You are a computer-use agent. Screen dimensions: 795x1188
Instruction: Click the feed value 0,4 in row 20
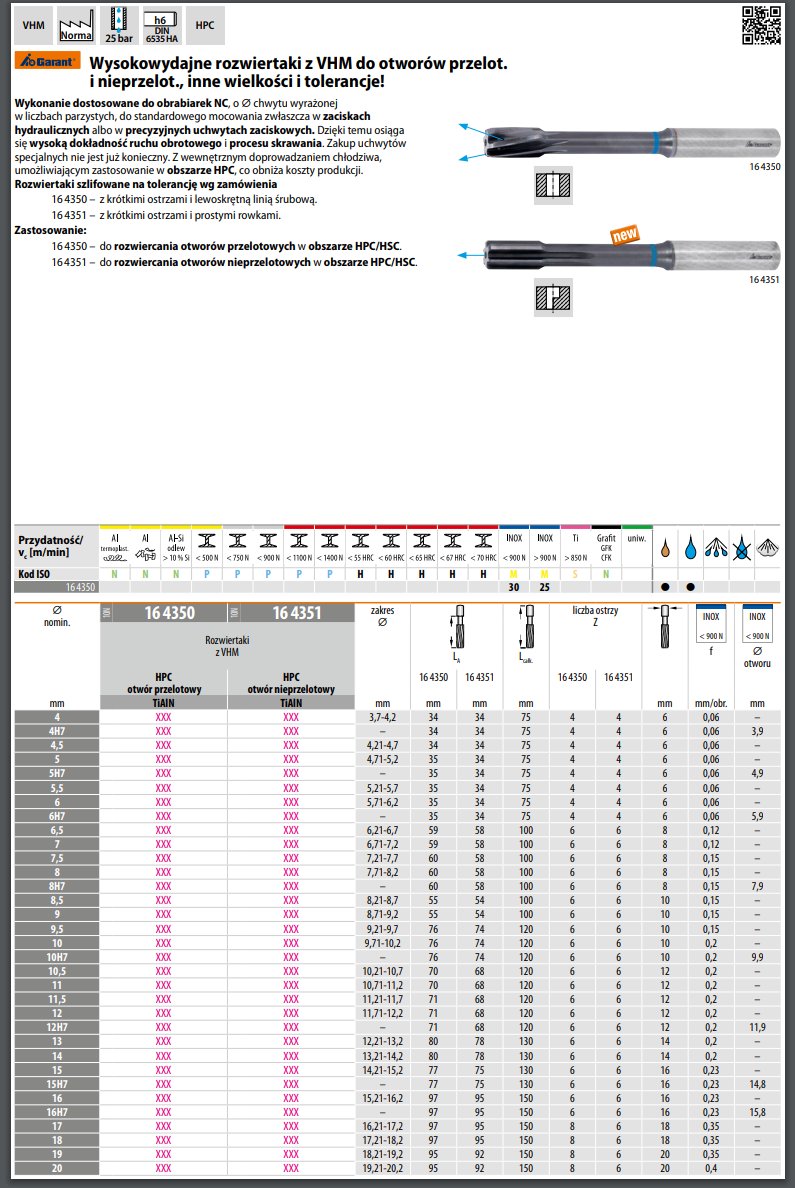pyautogui.click(x=711, y=1168)
